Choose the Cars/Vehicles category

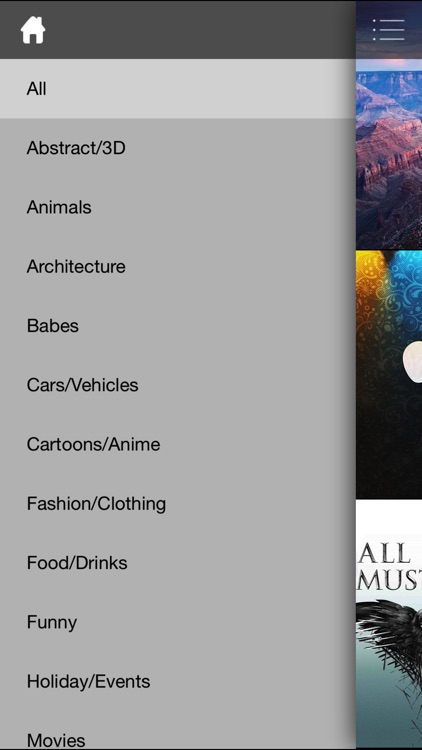click(178, 386)
